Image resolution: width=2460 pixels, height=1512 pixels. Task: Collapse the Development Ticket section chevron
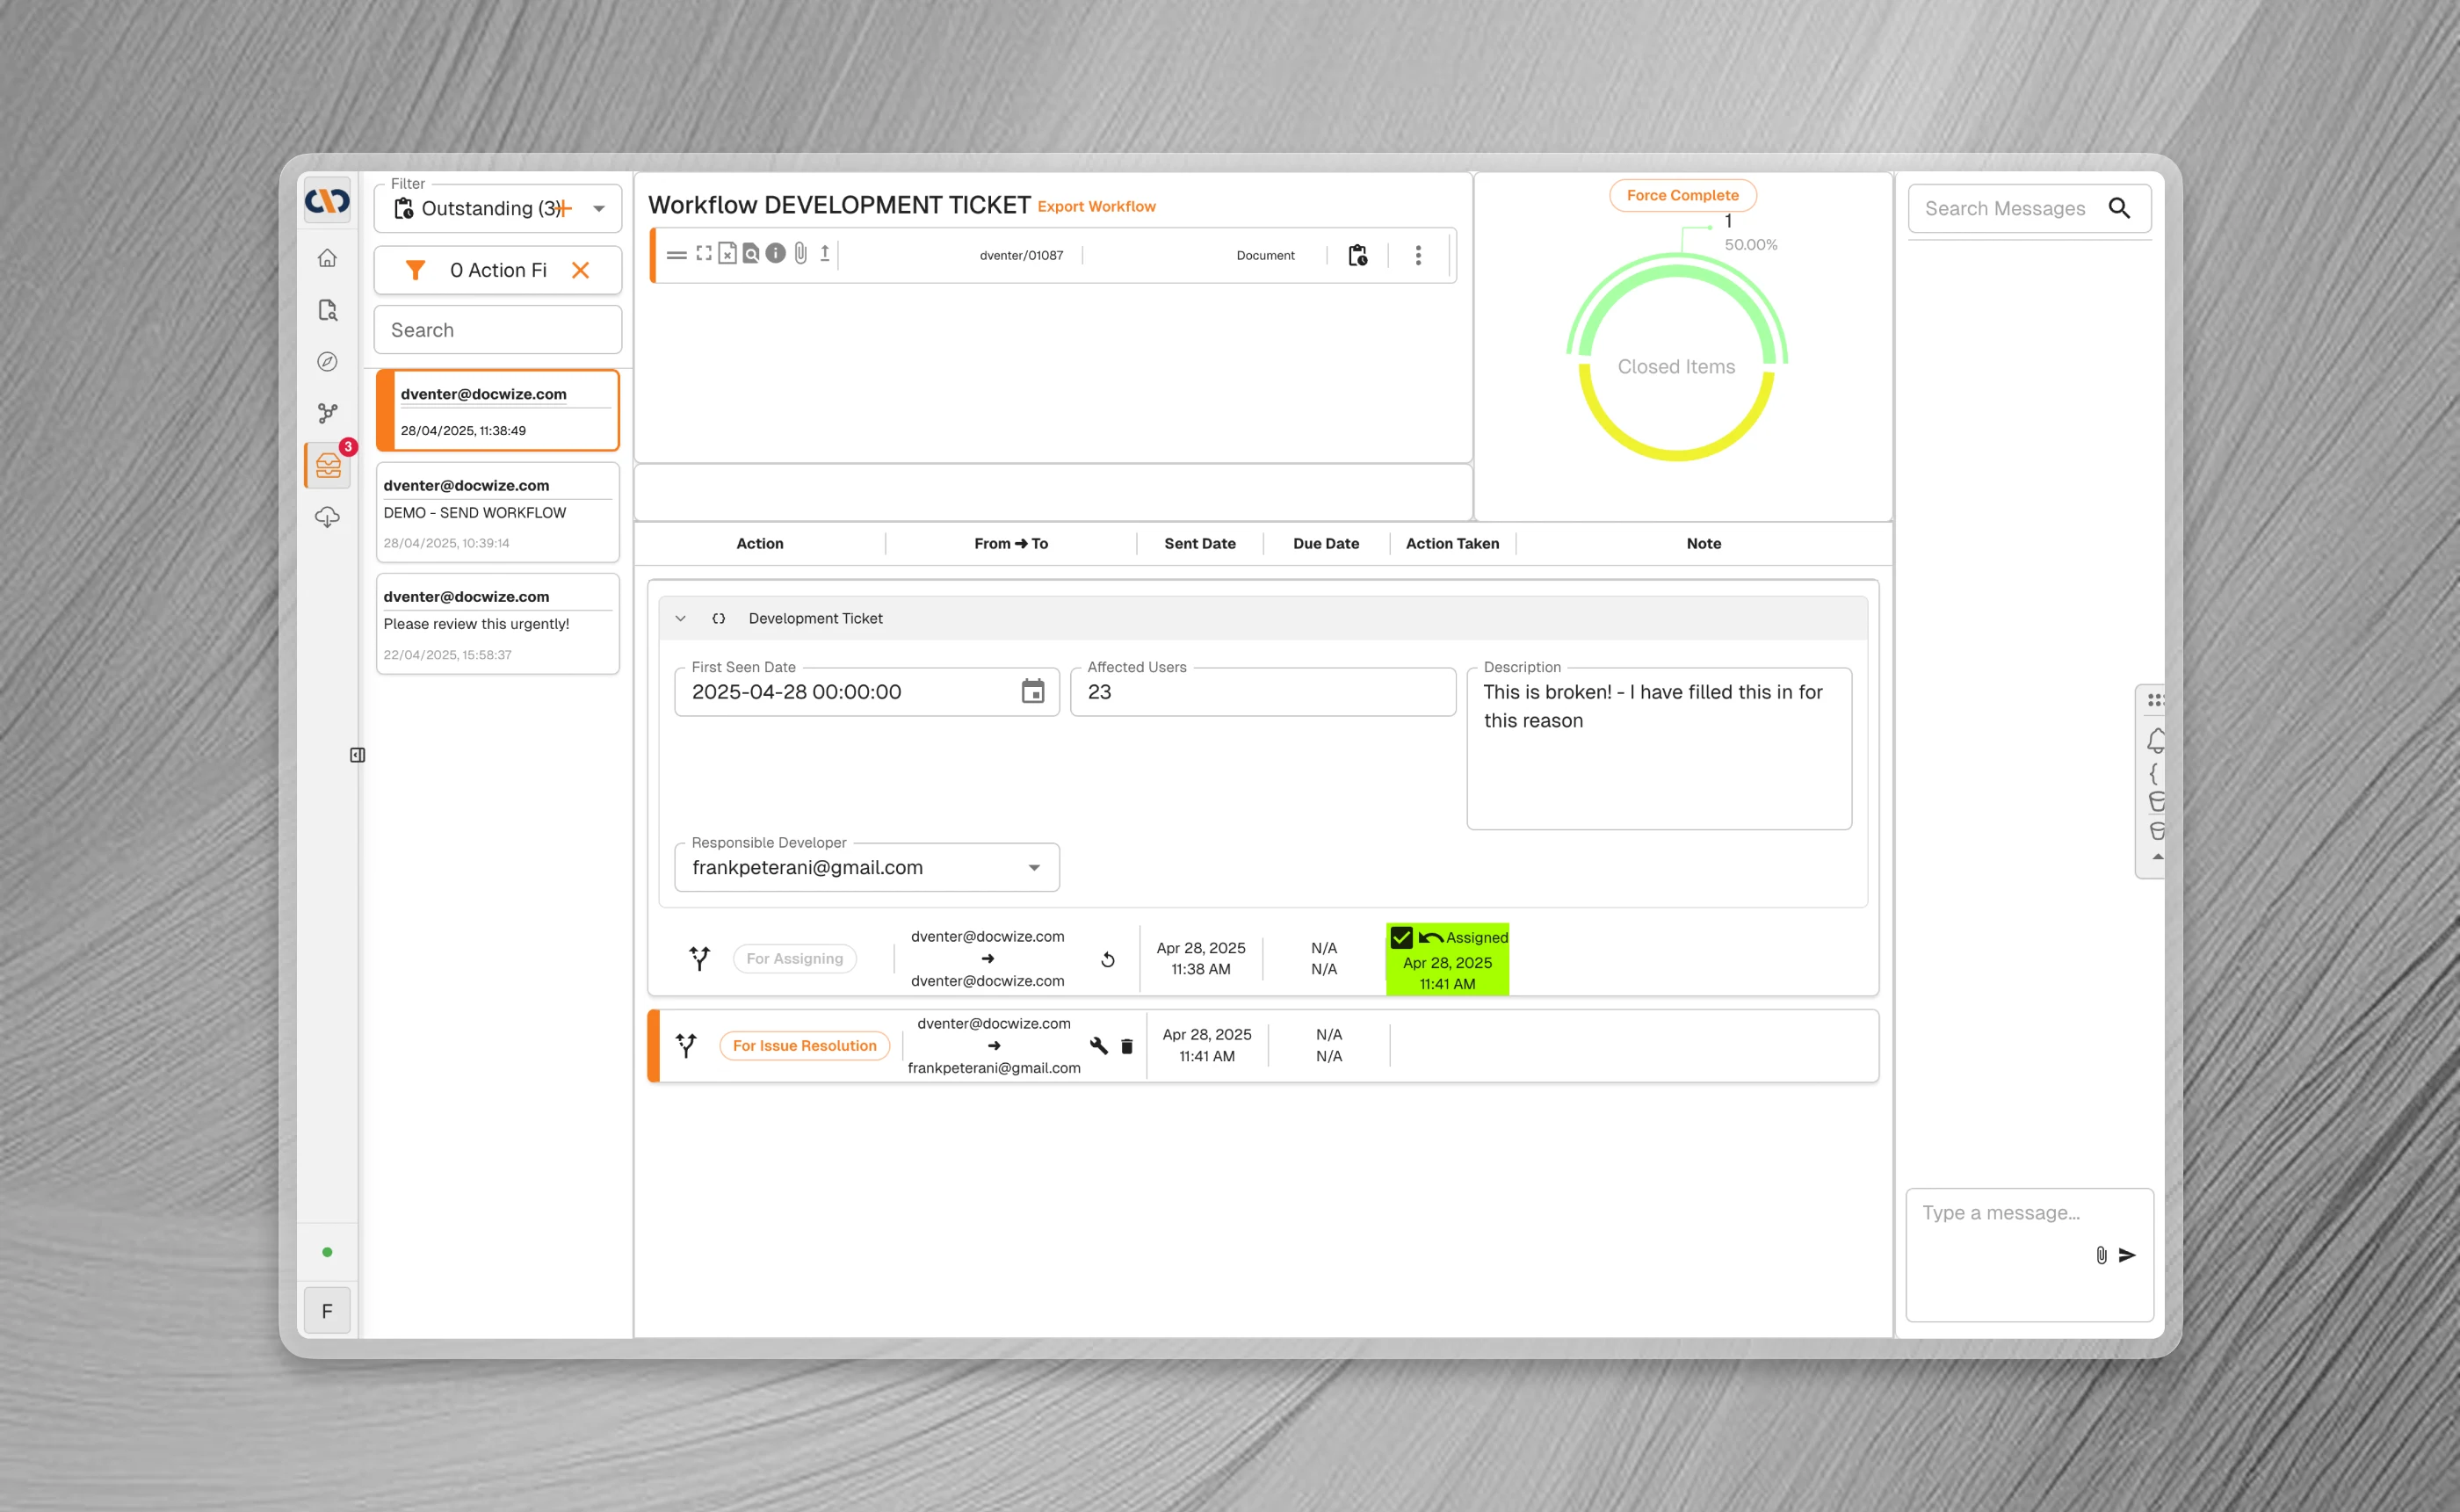tap(680, 618)
